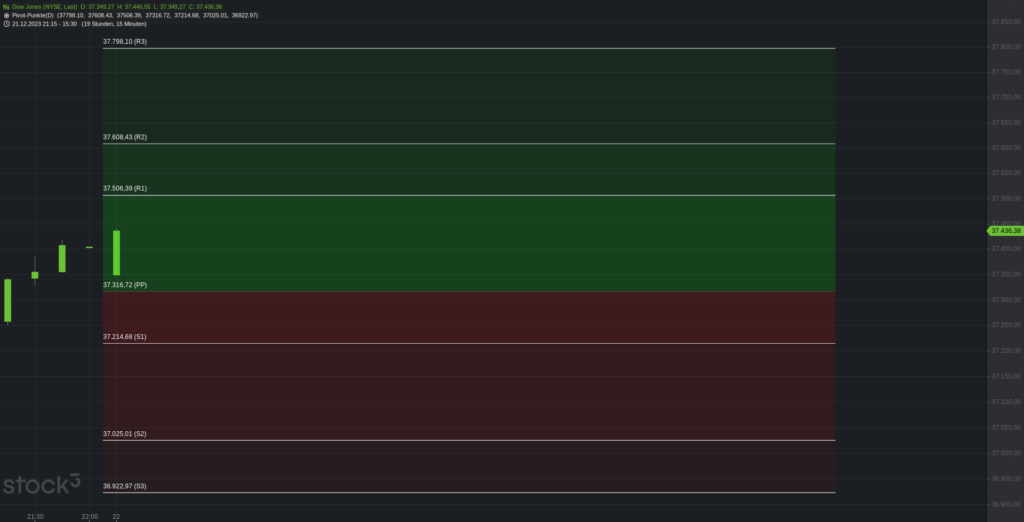Viewport: 1024px width, 522px height.
Task: Click the clock icon beside the date range
Action: pos(6,24)
